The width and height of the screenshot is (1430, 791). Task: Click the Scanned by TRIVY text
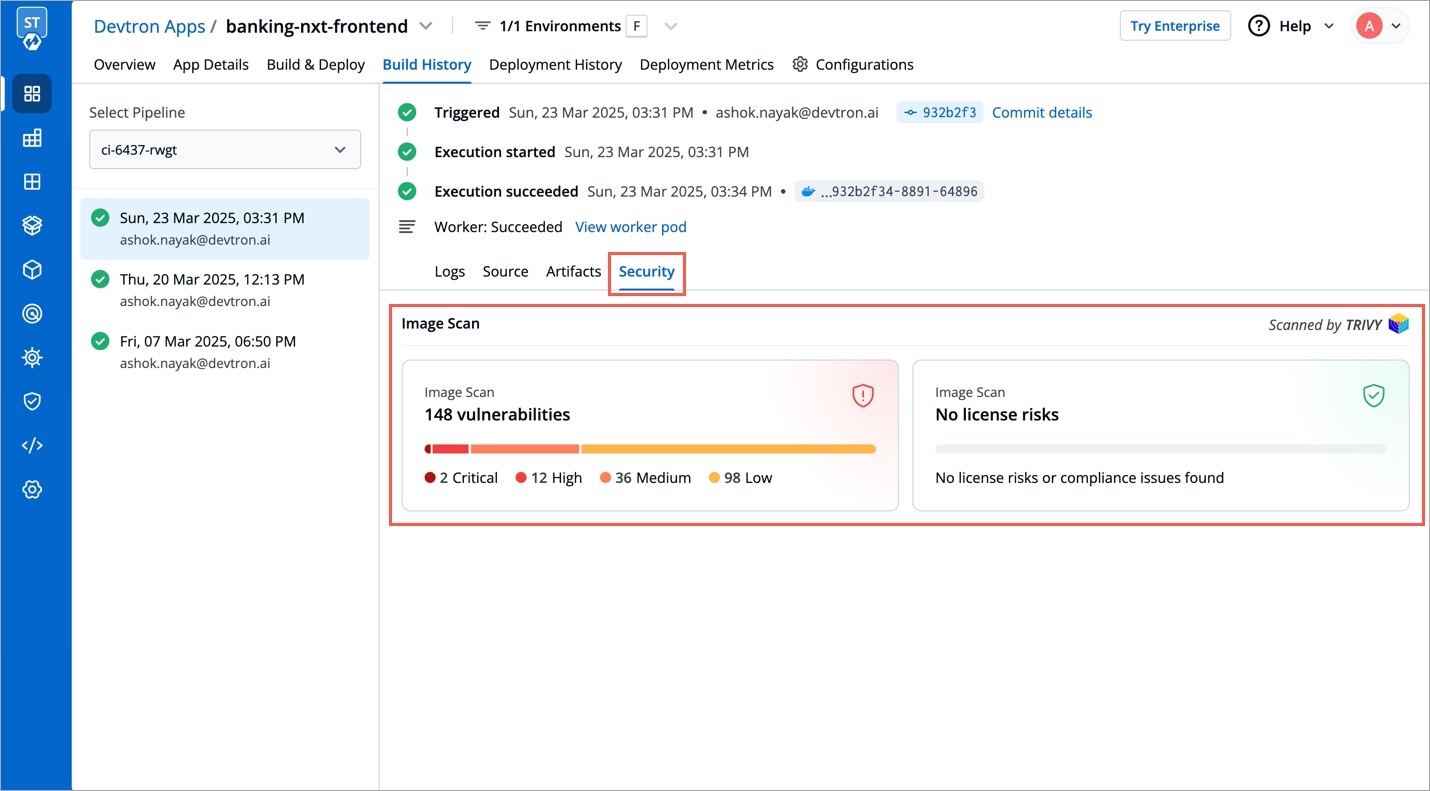click(1326, 324)
